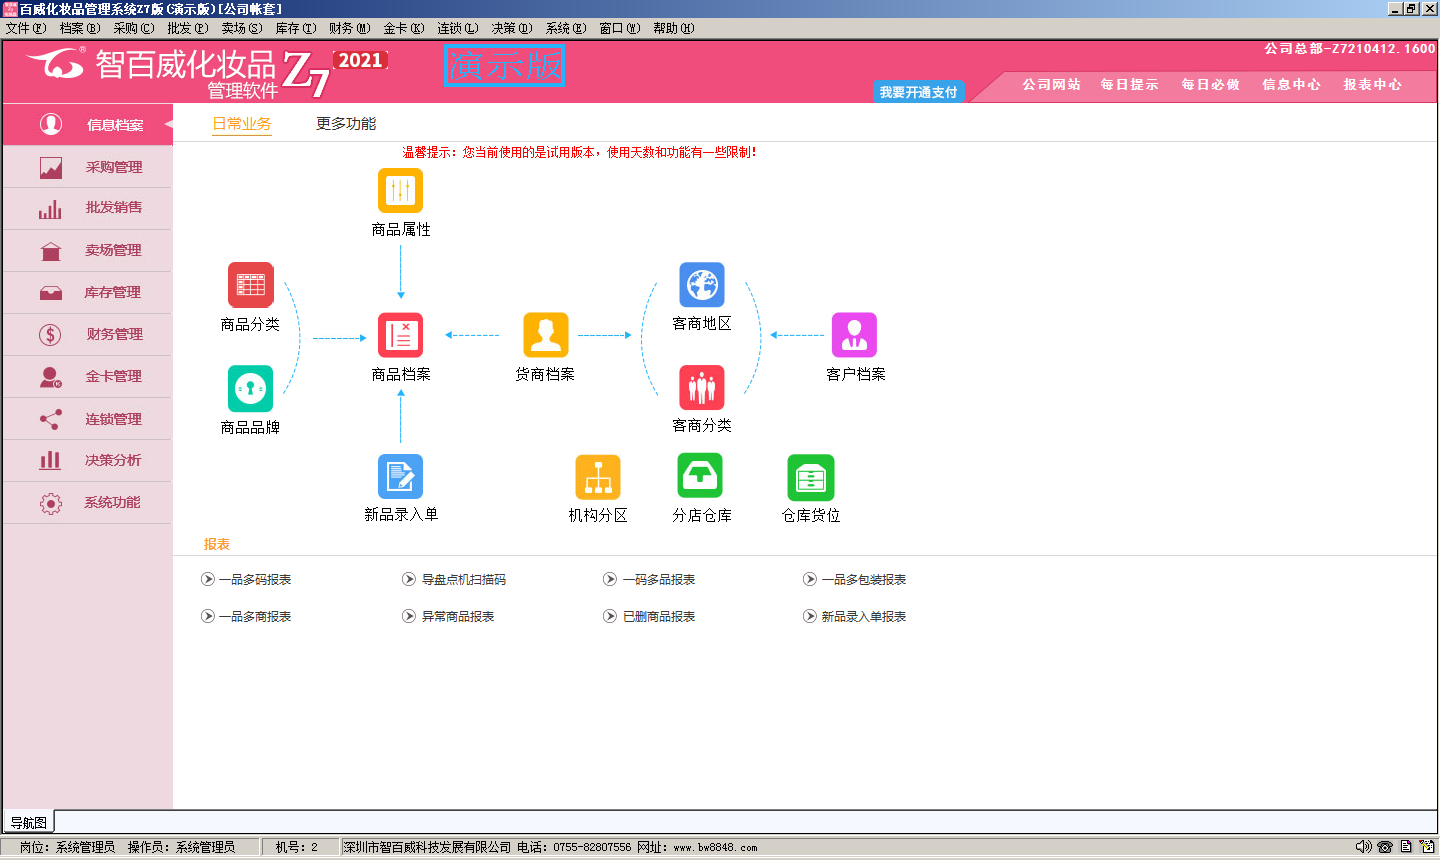Screen dimensions: 1440x860
Task: Click the 客商地区 globe icon
Action: pyautogui.click(x=701, y=285)
